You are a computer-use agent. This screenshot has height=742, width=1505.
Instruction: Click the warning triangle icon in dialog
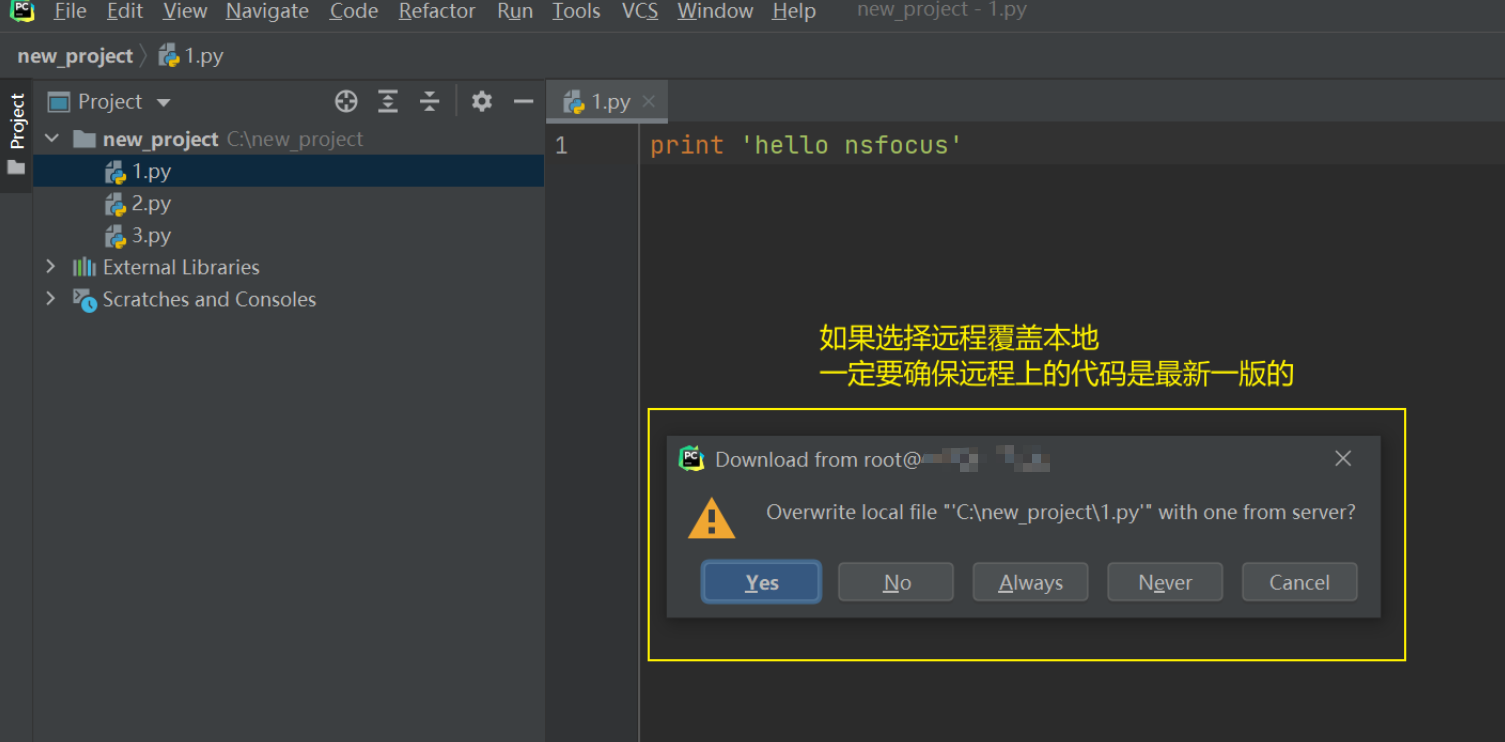click(x=711, y=519)
